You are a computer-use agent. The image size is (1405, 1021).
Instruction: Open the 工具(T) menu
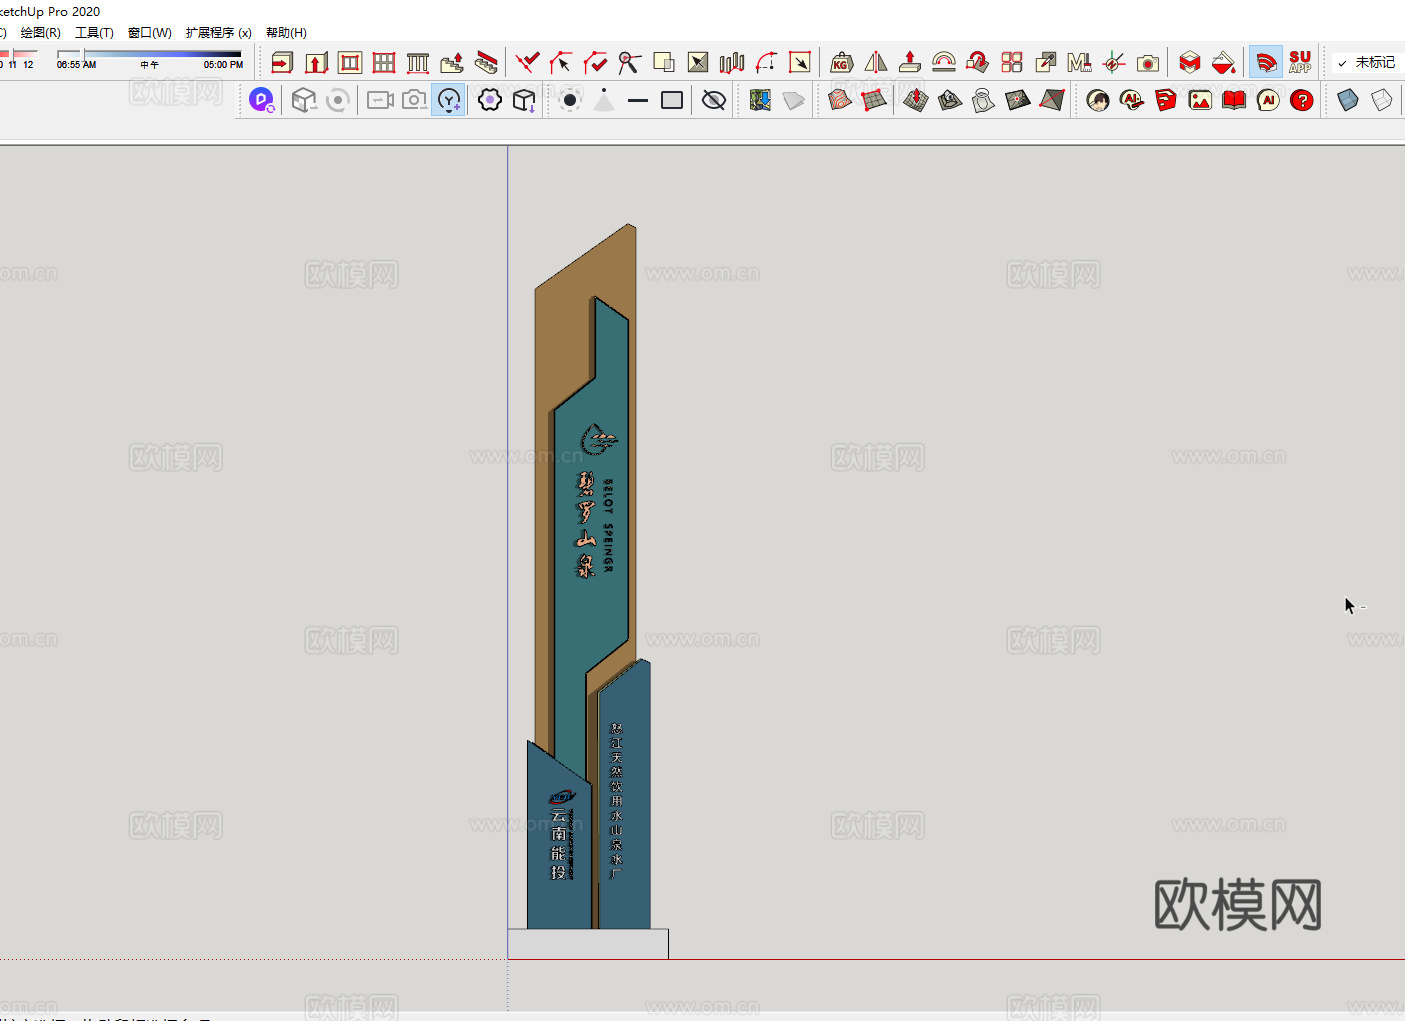[94, 33]
